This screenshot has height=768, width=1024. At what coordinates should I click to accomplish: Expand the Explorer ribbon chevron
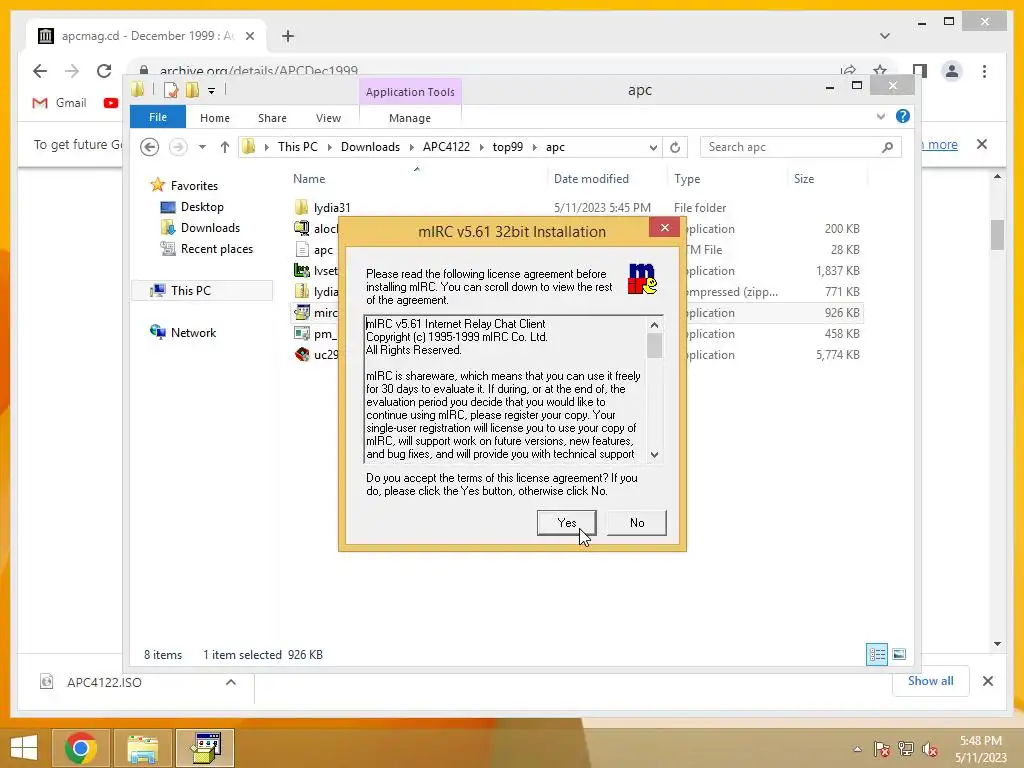click(x=881, y=117)
